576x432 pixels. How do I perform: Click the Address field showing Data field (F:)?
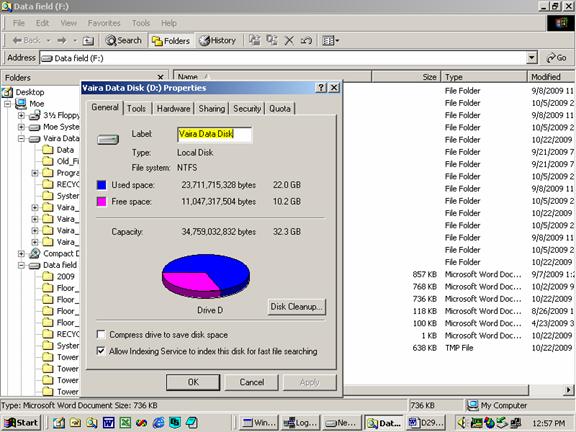284,58
